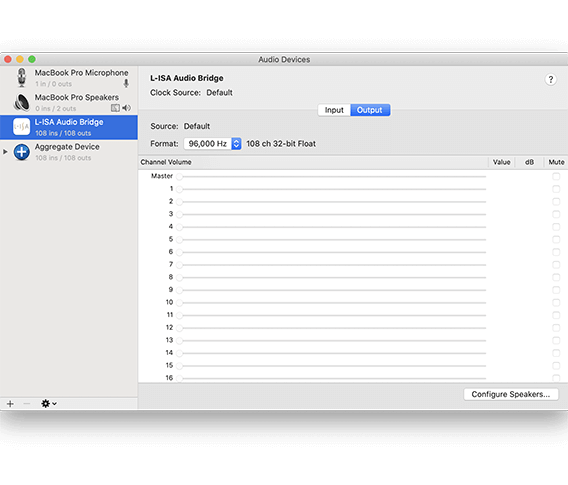Click the Master volume slider

(x=331, y=176)
